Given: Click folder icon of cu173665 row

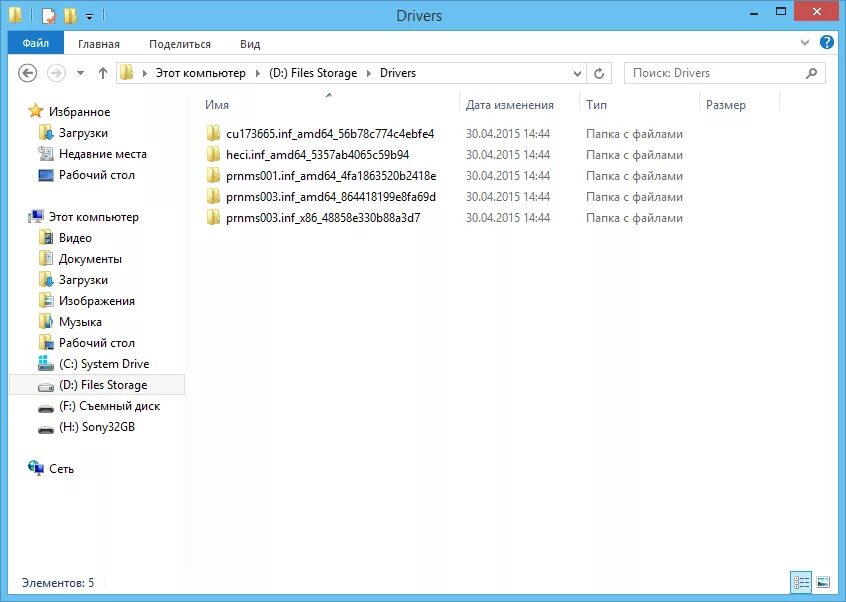Looking at the screenshot, I should [x=213, y=133].
